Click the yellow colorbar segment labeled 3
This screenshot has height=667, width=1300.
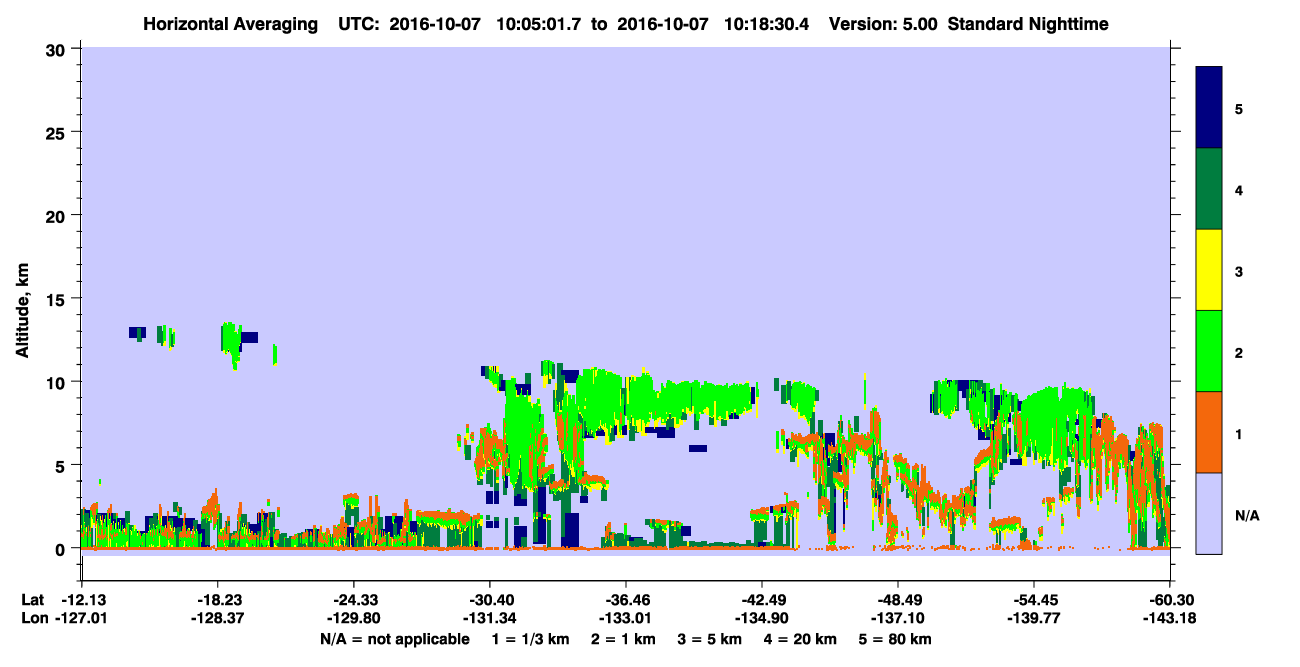tap(1209, 270)
